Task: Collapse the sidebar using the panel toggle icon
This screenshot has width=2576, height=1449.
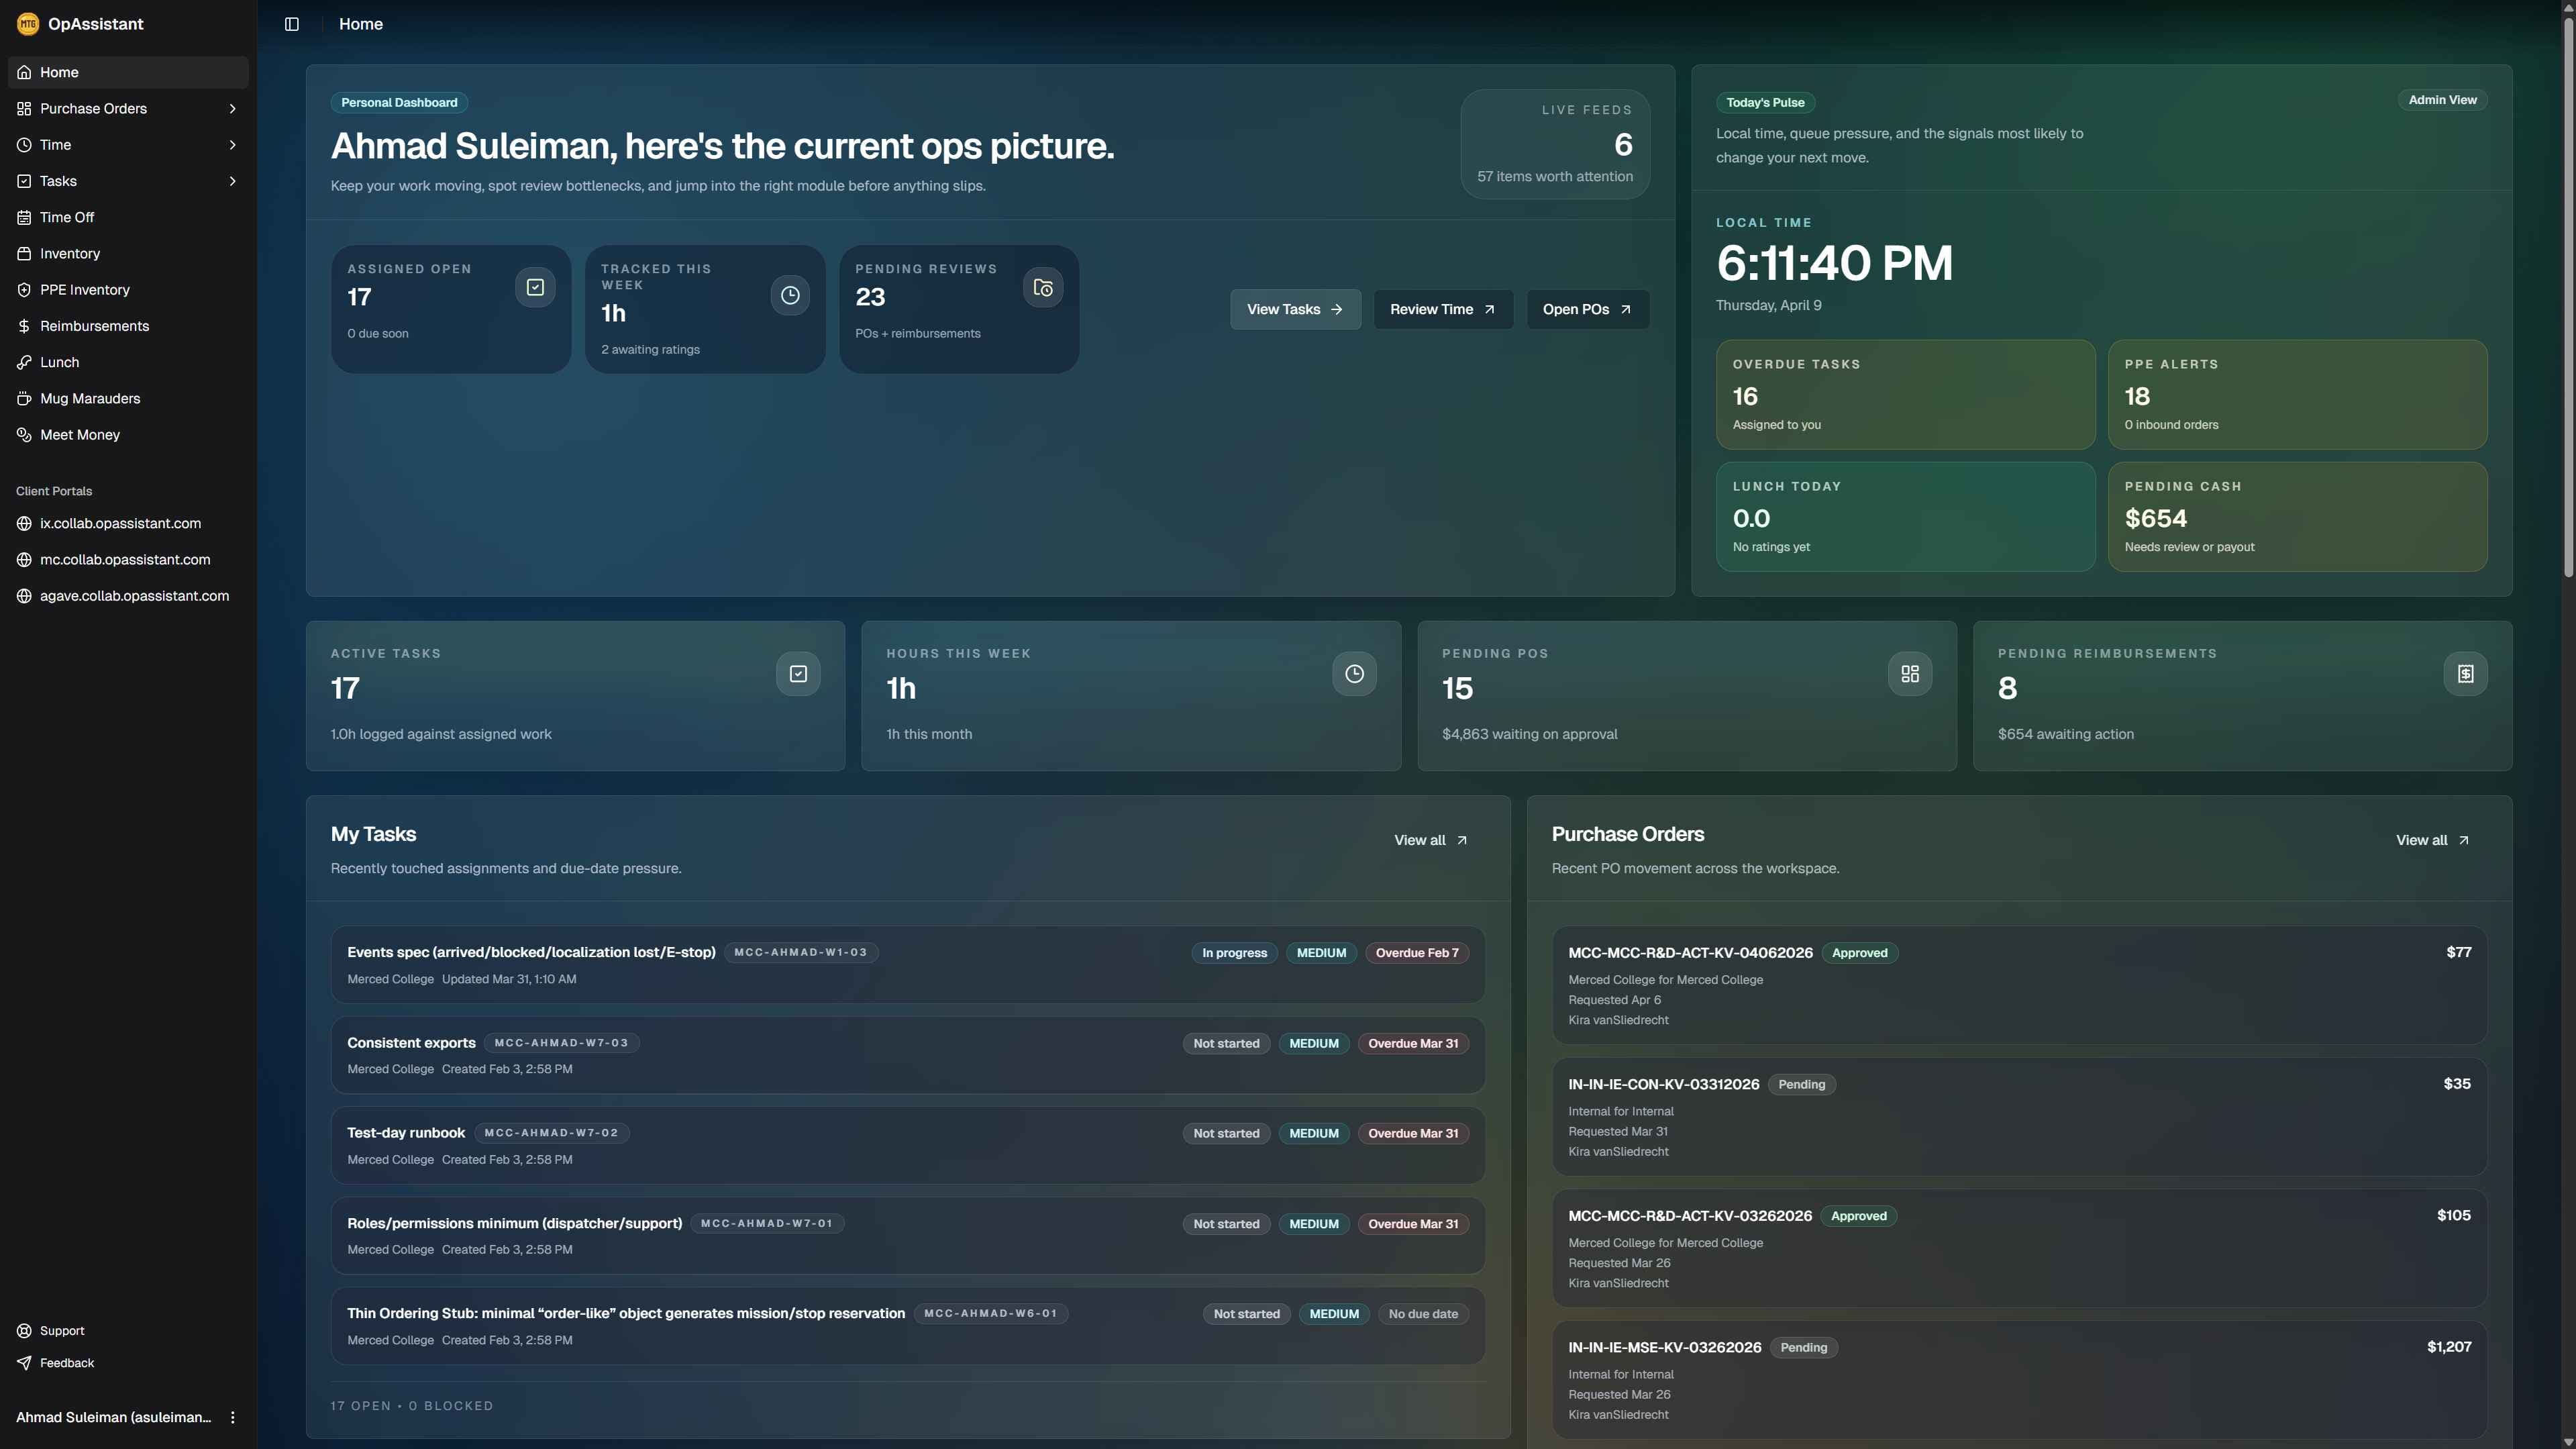Action: (291, 24)
